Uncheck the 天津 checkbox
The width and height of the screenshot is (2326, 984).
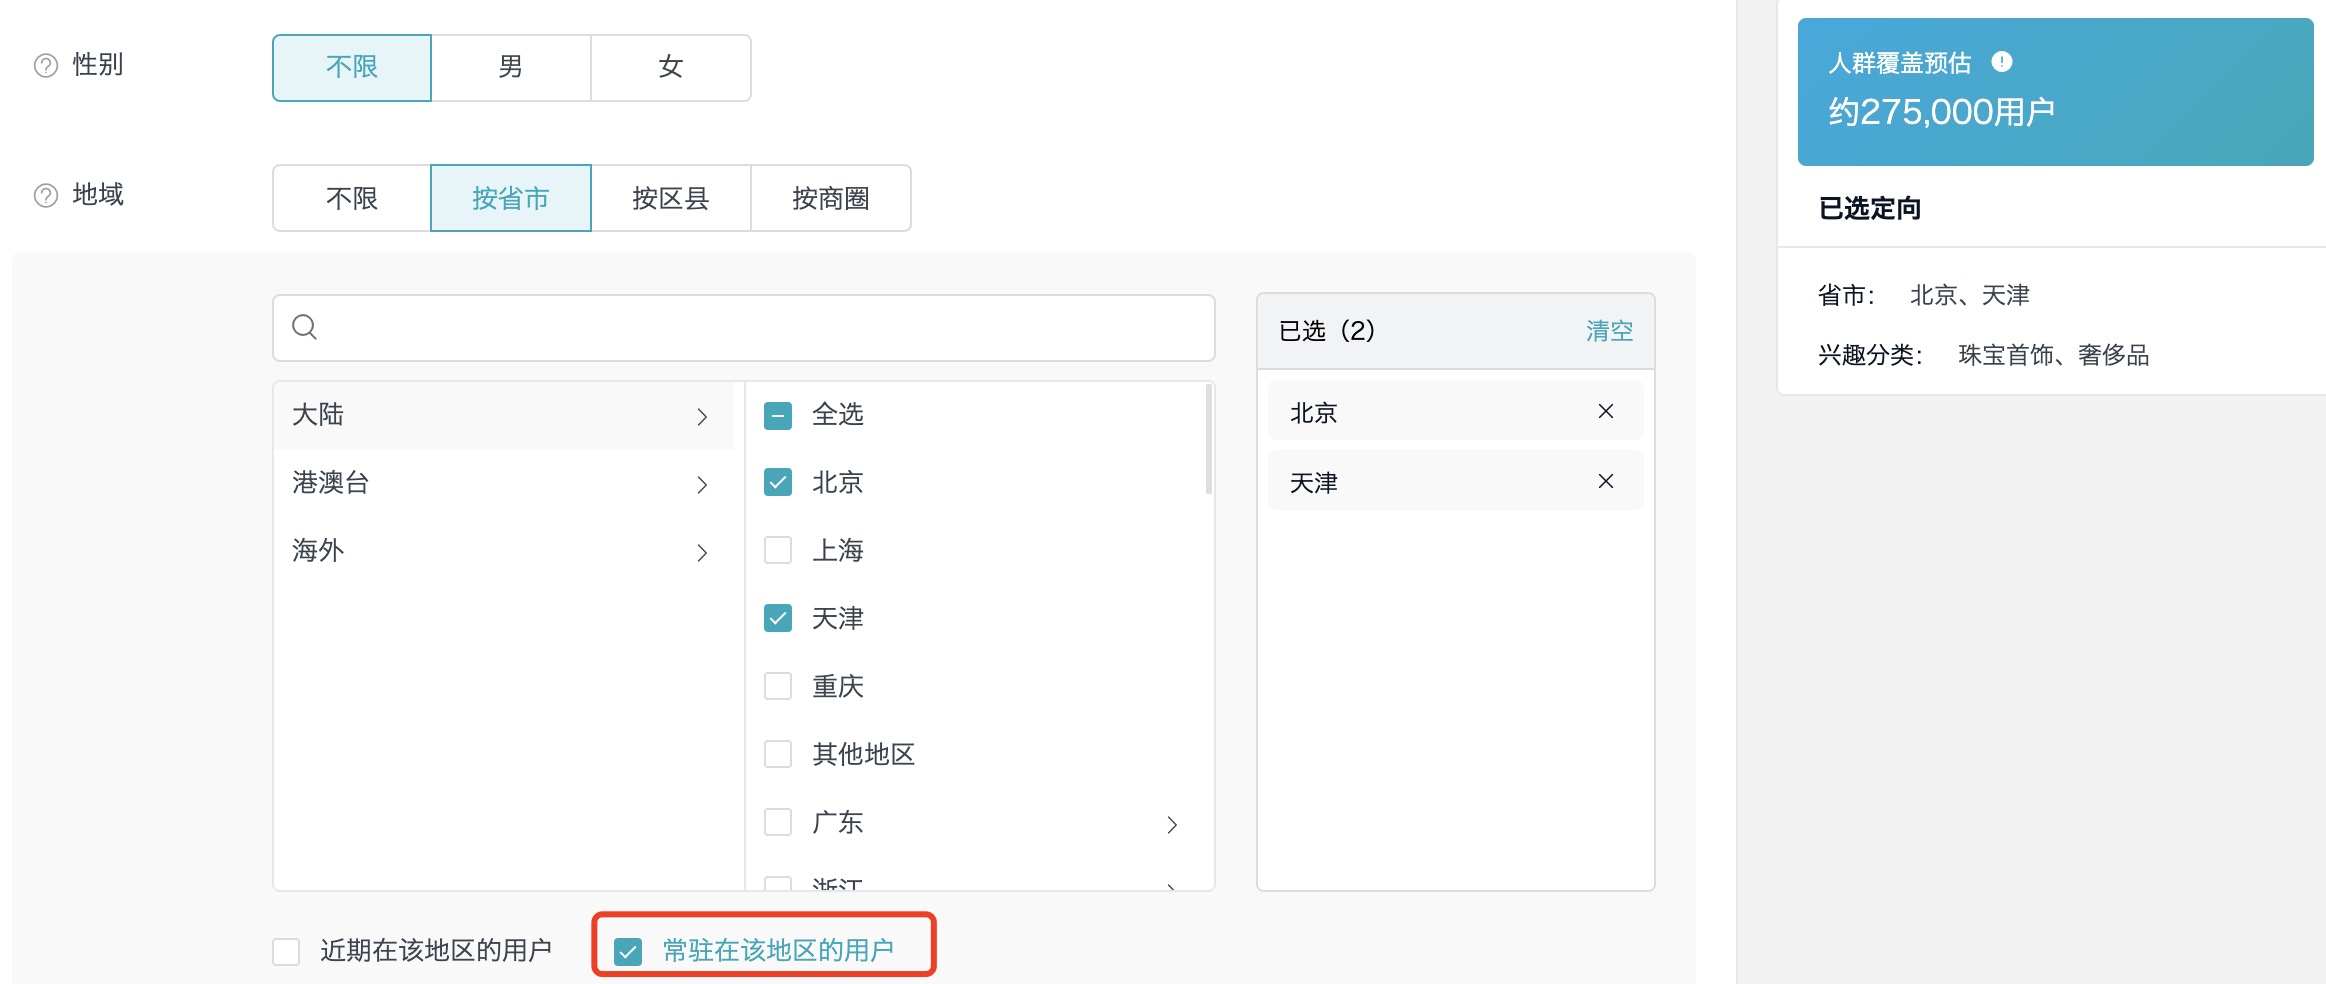(x=778, y=619)
